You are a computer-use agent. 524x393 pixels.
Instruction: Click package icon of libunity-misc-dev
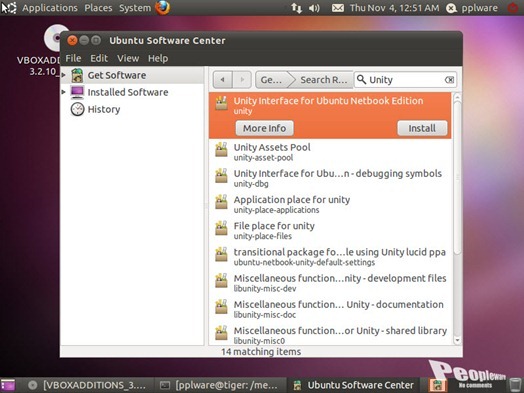click(x=221, y=280)
